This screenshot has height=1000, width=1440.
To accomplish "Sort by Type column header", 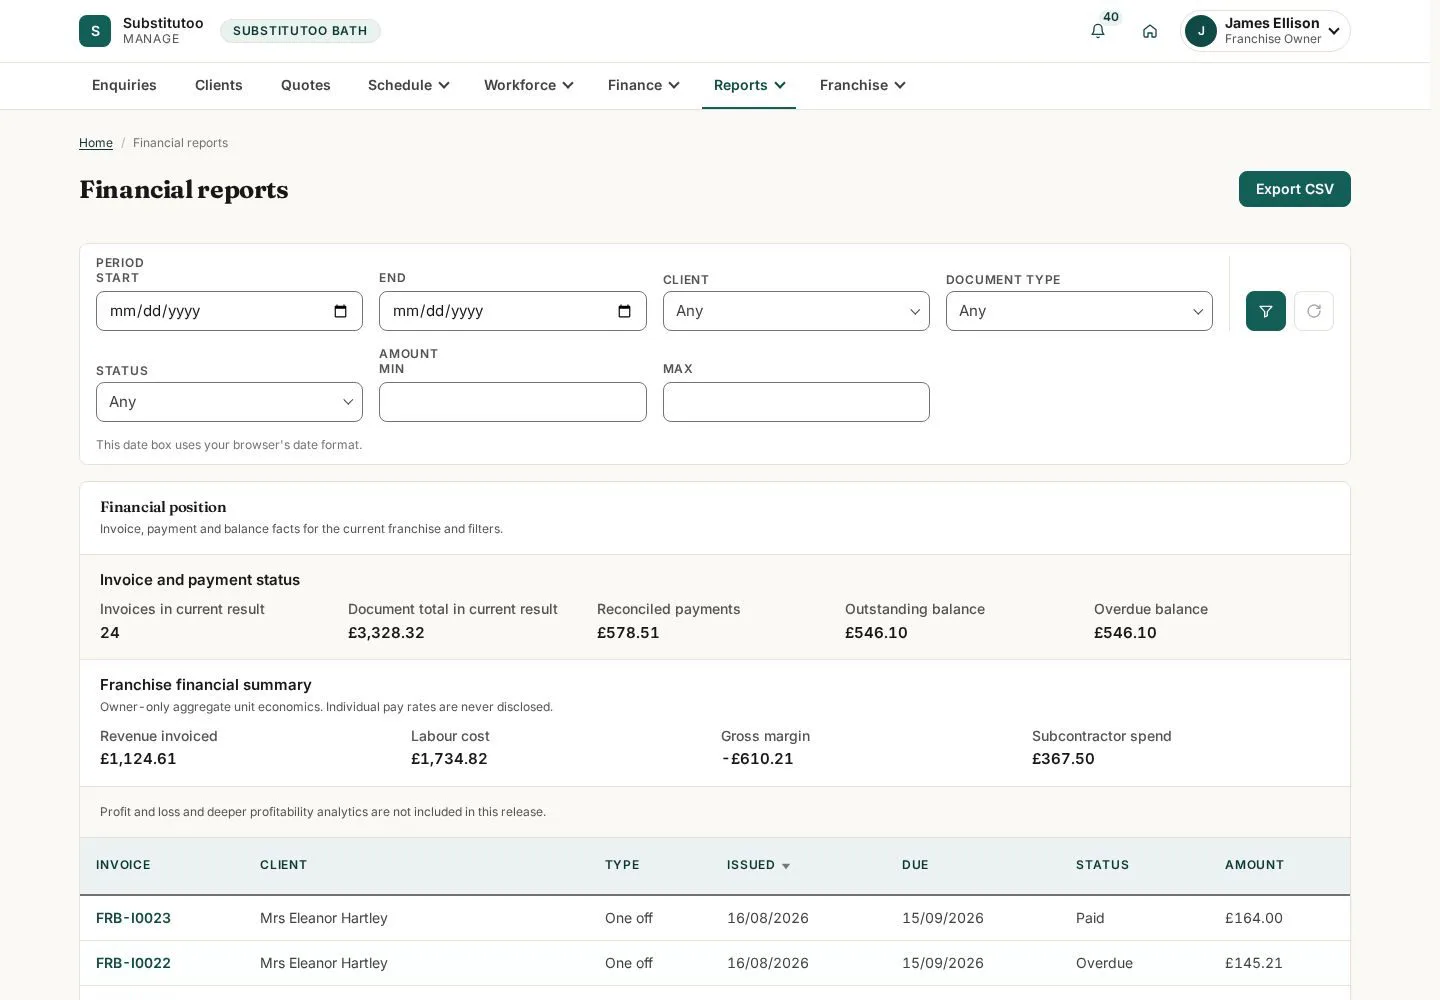I will coord(622,865).
